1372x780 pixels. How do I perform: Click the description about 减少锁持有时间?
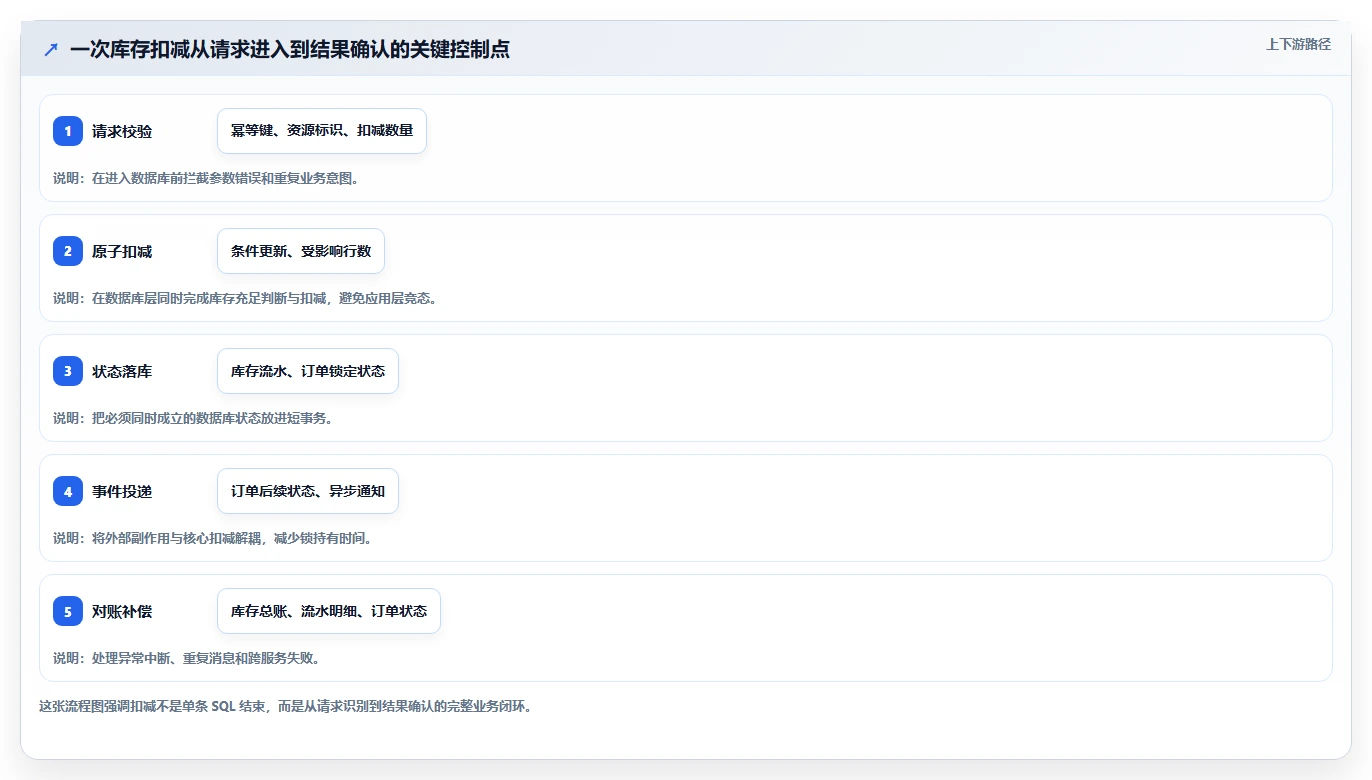click(213, 538)
